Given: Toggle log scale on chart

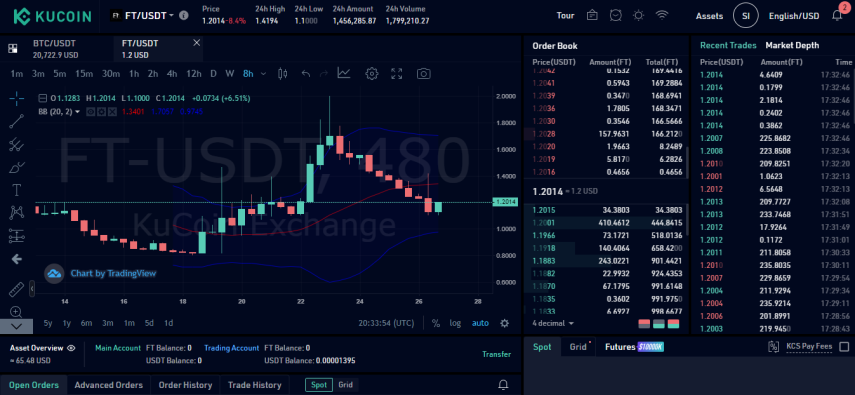Looking at the screenshot, I should coord(455,323).
